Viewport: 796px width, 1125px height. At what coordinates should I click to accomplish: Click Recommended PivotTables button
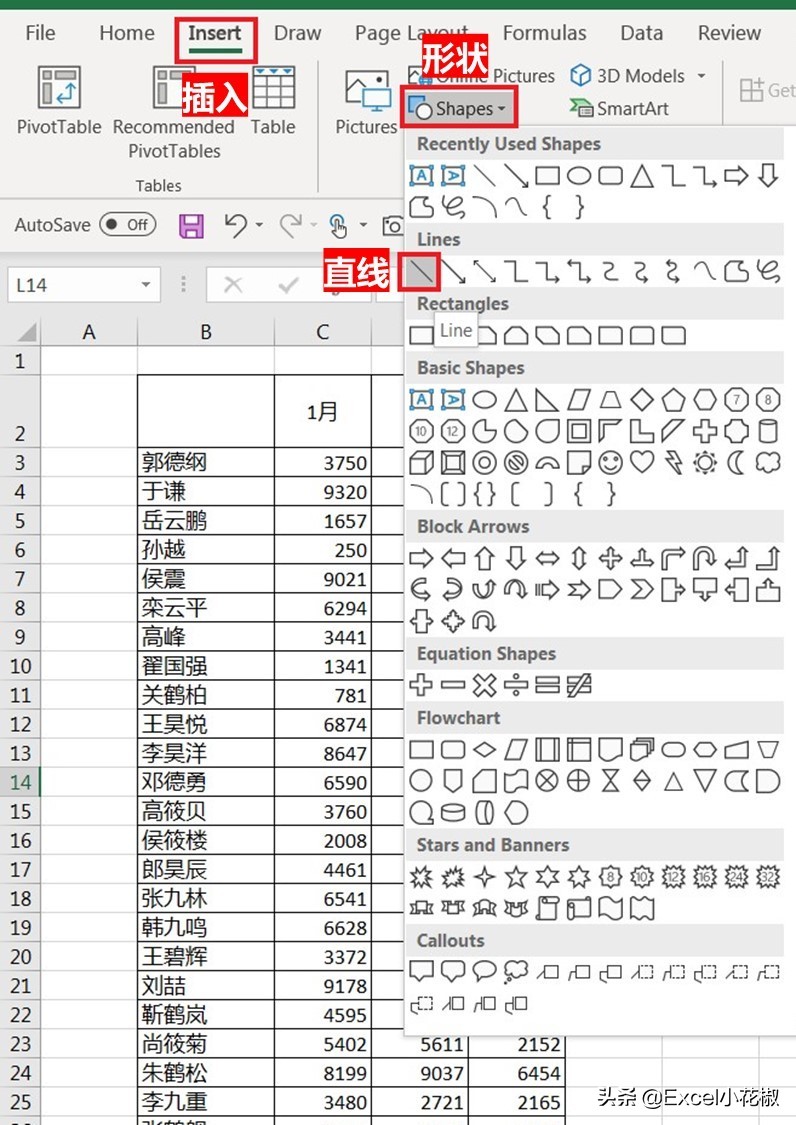174,113
